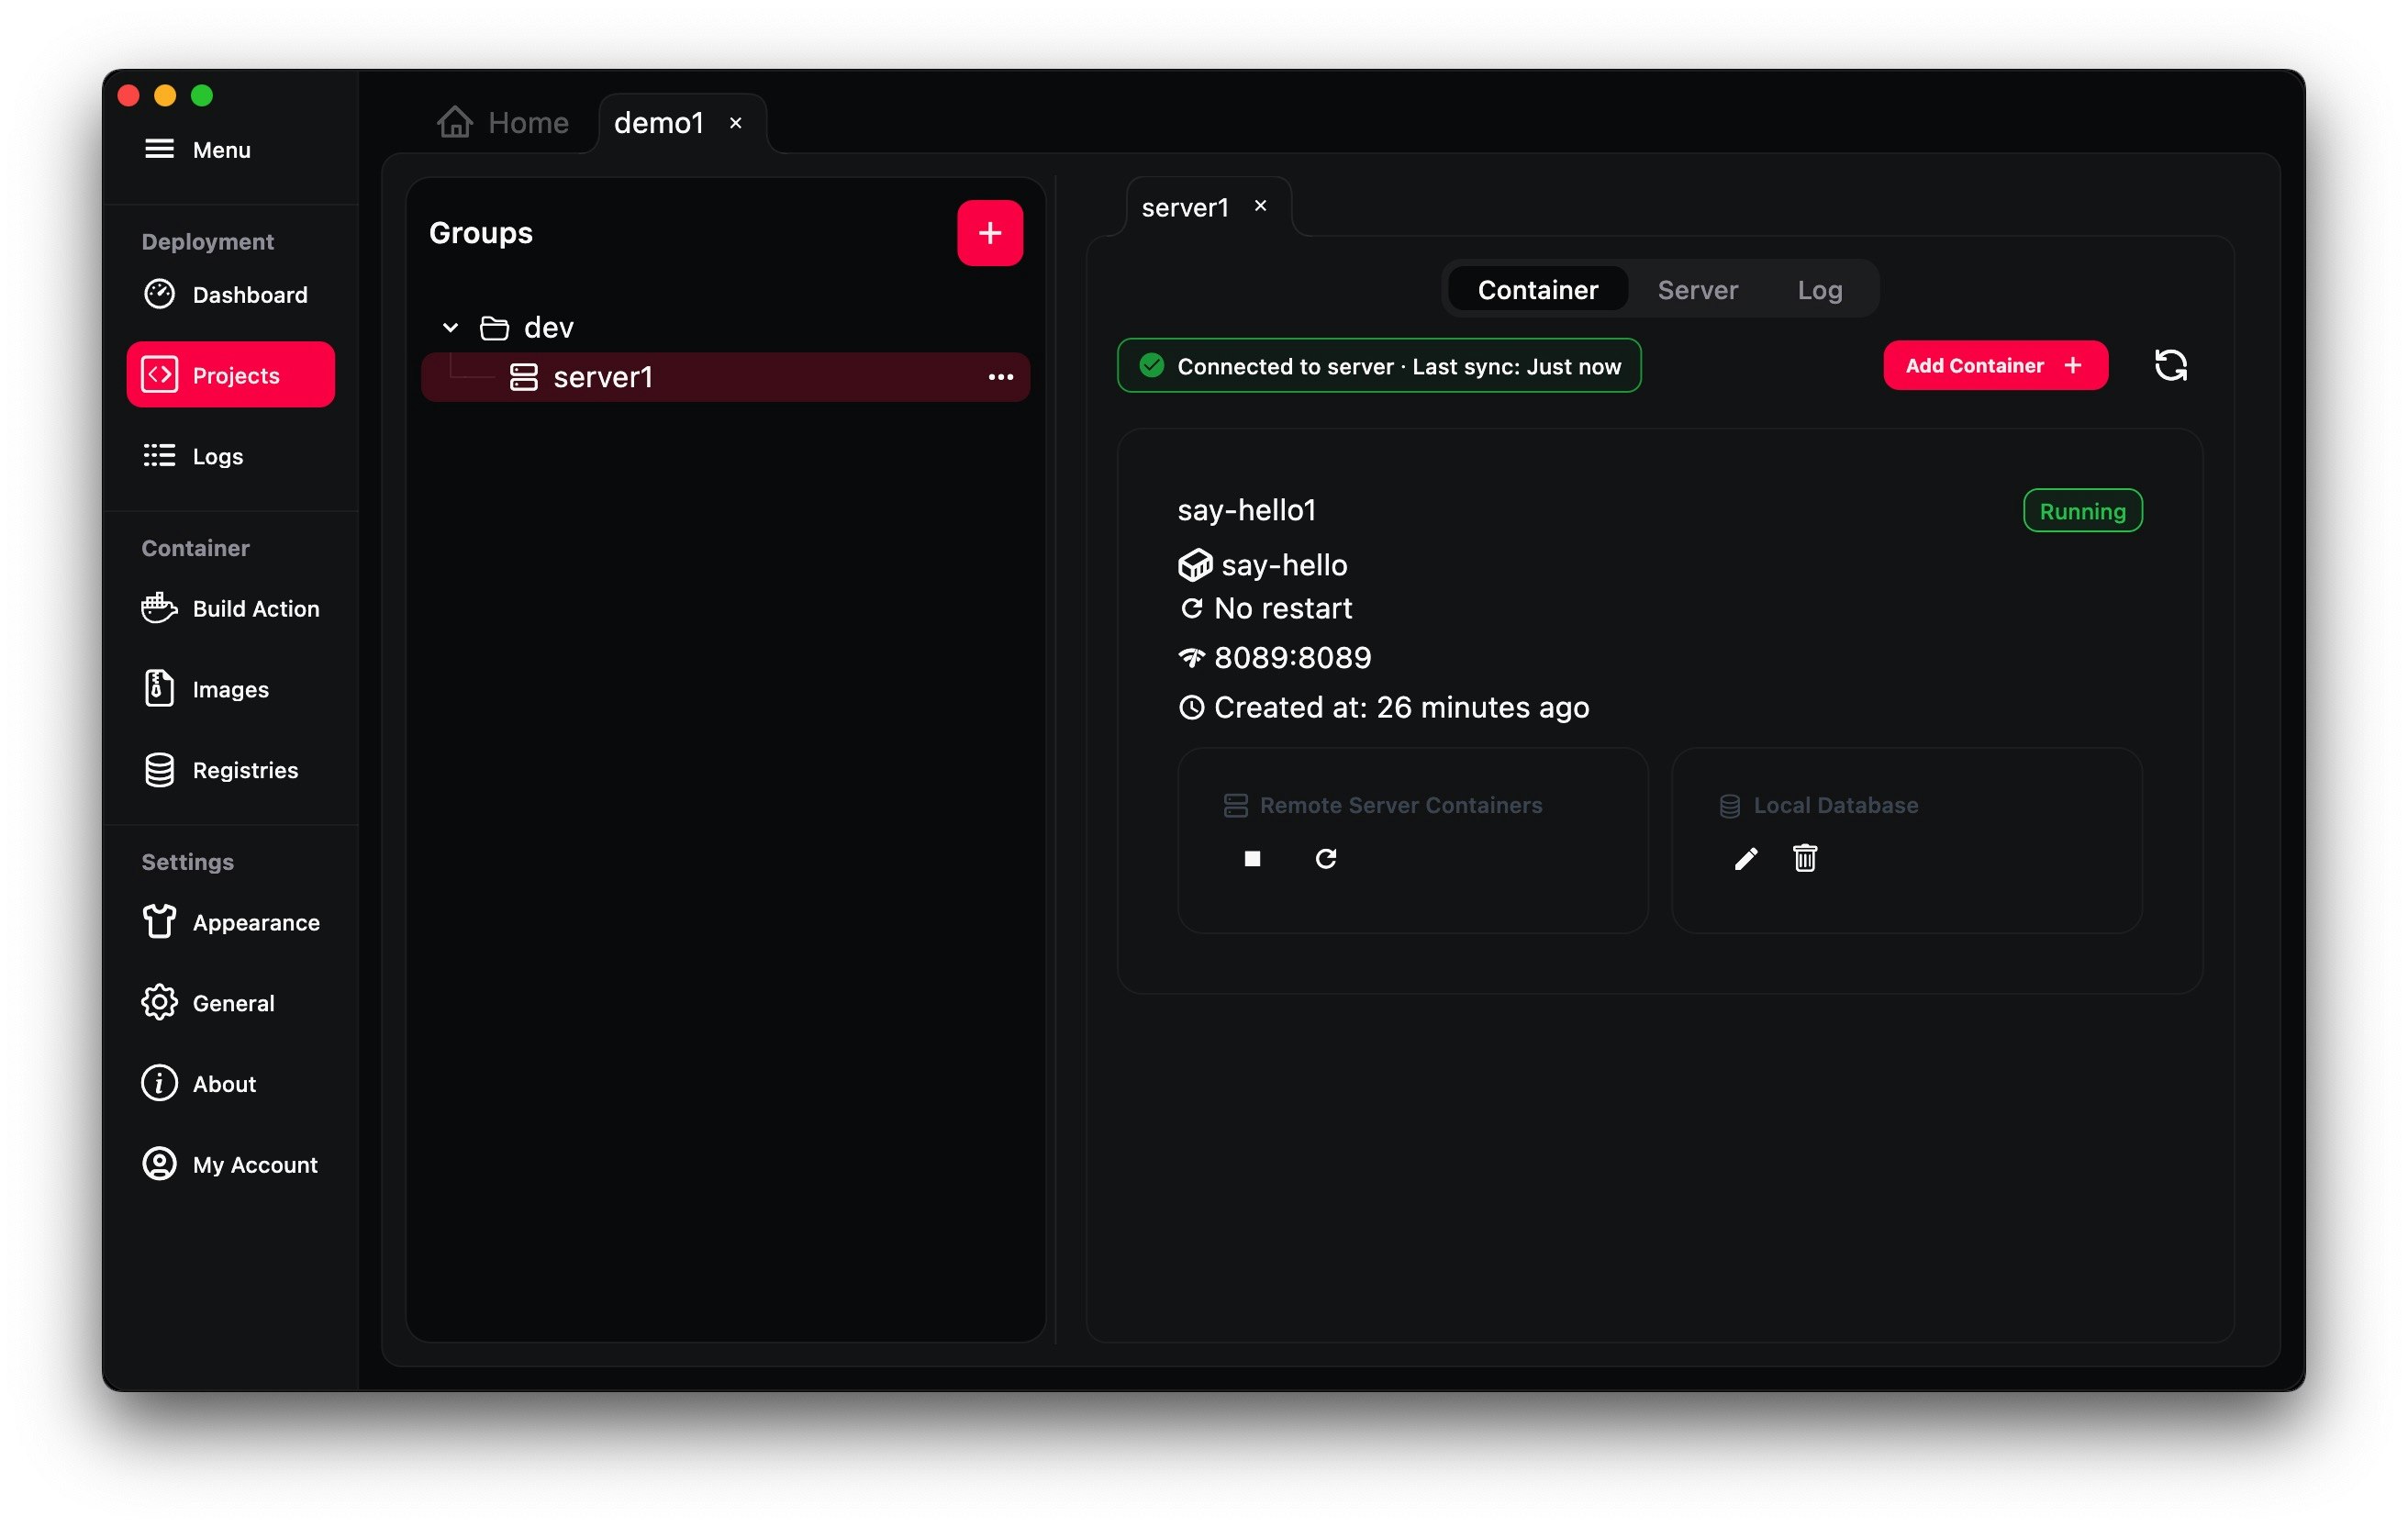Delete the local database entry
This screenshot has height=1527, width=2408.
click(1804, 858)
